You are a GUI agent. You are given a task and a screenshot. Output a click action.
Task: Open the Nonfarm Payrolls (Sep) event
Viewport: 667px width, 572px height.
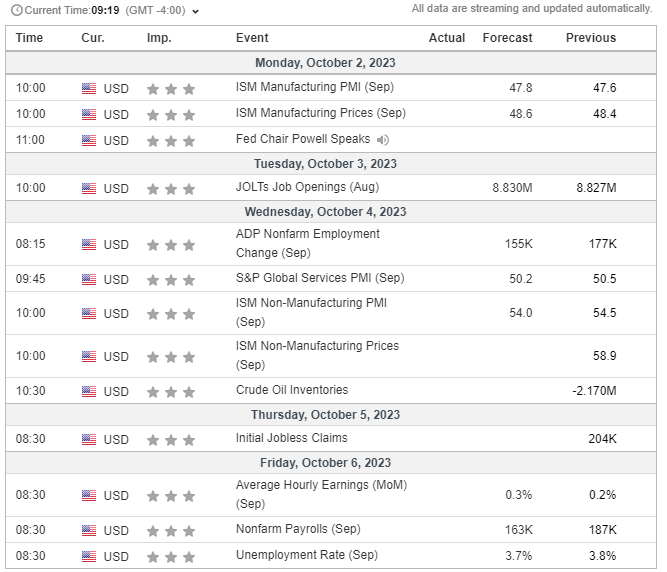pyautogui.click(x=298, y=529)
